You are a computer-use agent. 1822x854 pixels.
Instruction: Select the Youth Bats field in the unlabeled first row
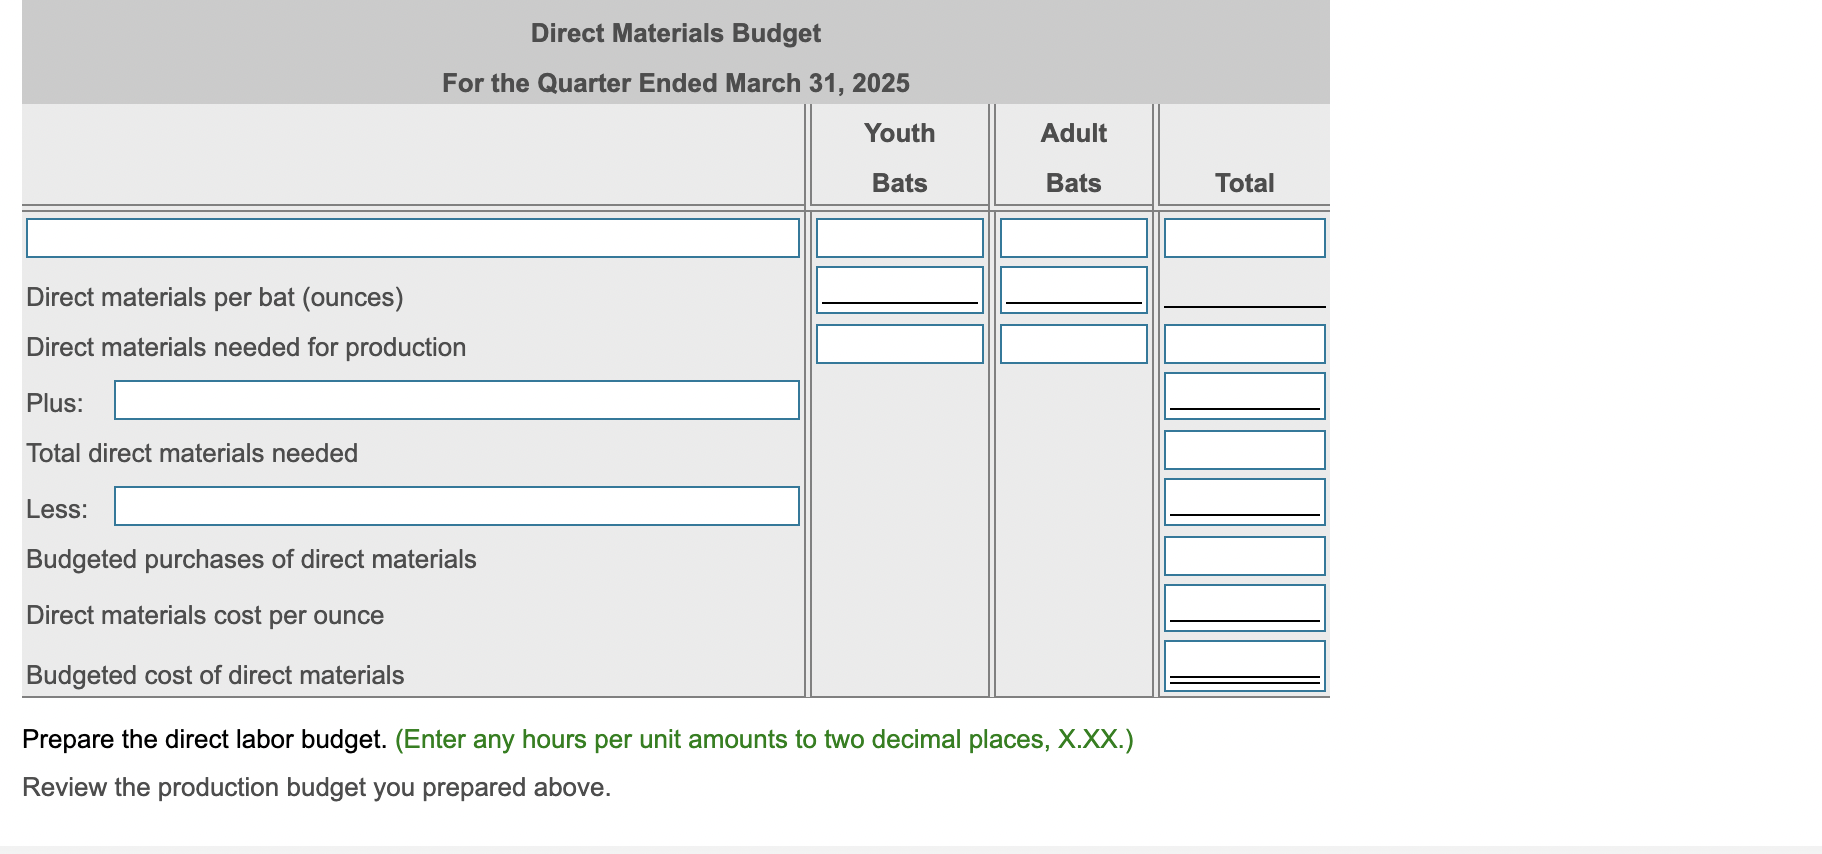[x=900, y=238]
